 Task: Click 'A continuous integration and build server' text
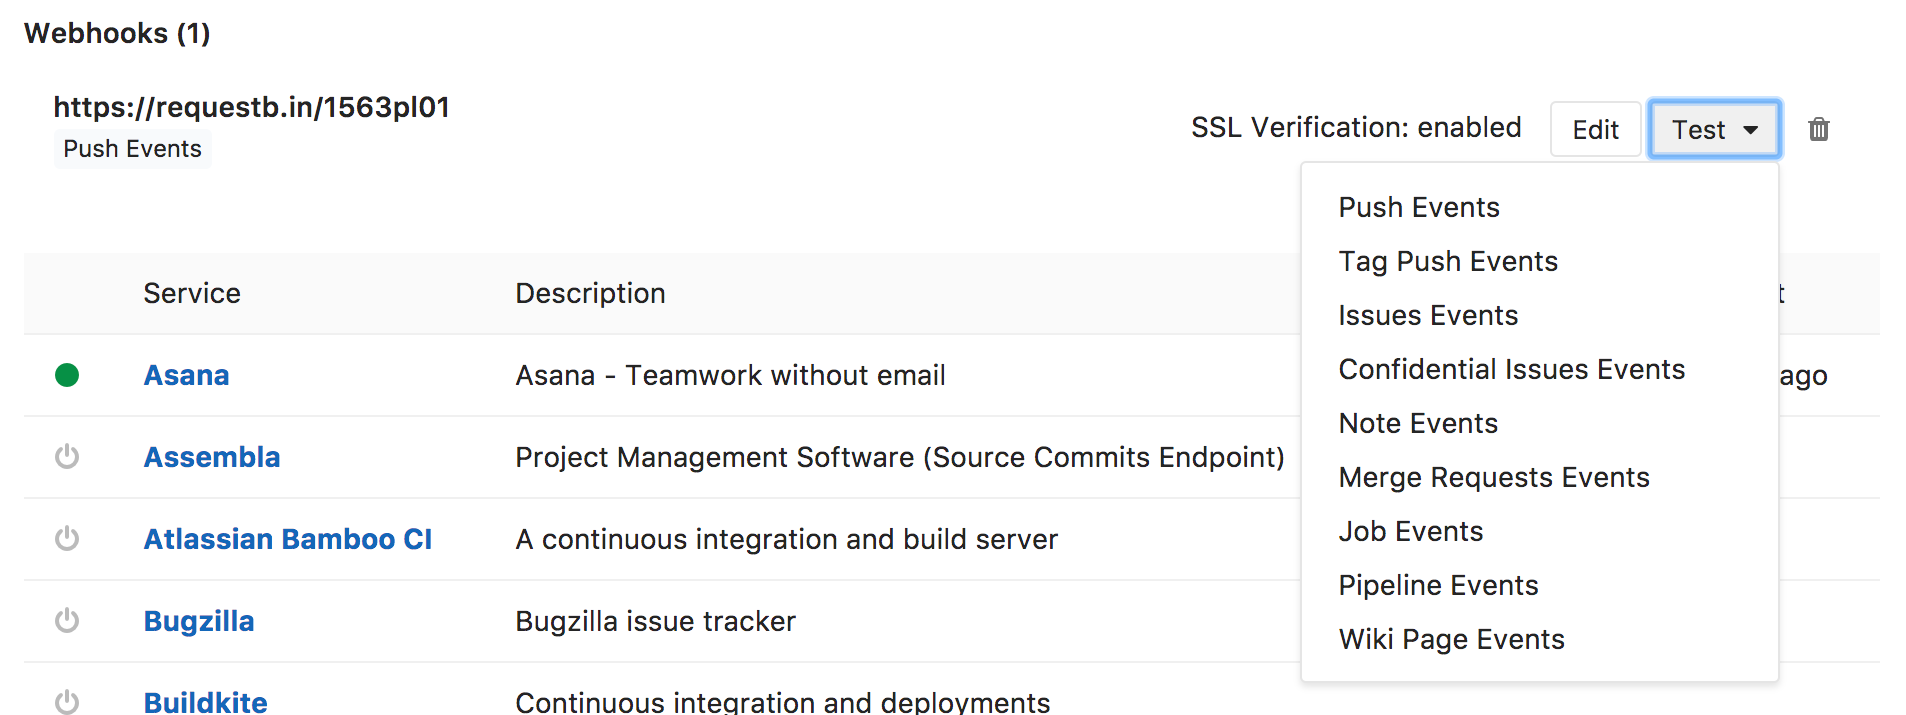pyautogui.click(x=787, y=539)
